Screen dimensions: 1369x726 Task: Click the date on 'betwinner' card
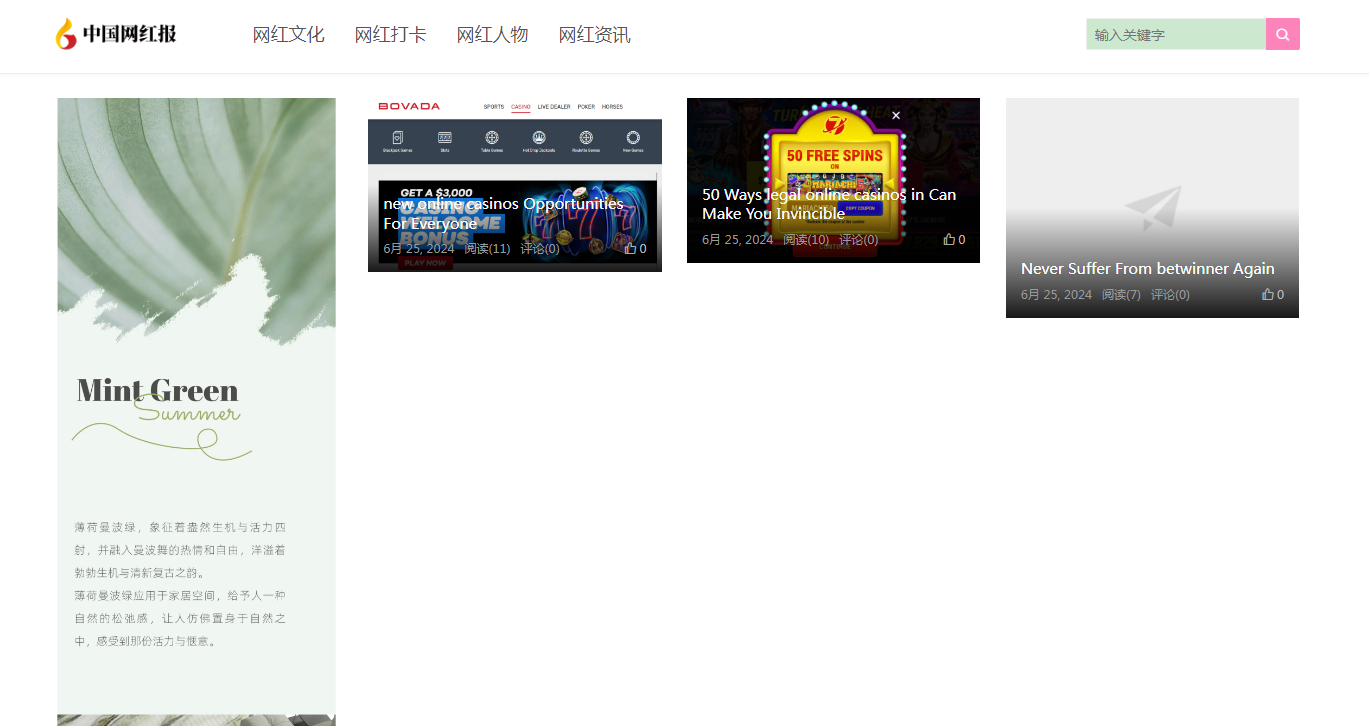point(1056,294)
